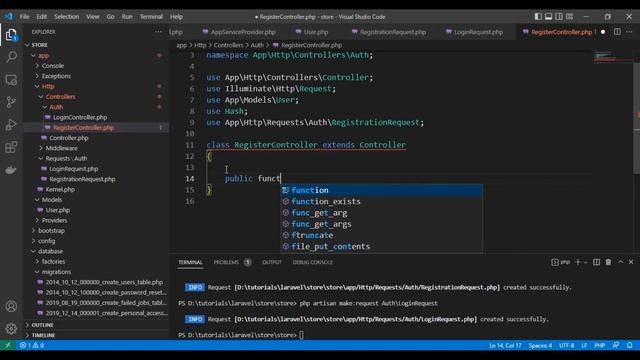Click remote window indicator in status bar
This screenshot has width=640, height=360.
[x=7, y=345]
